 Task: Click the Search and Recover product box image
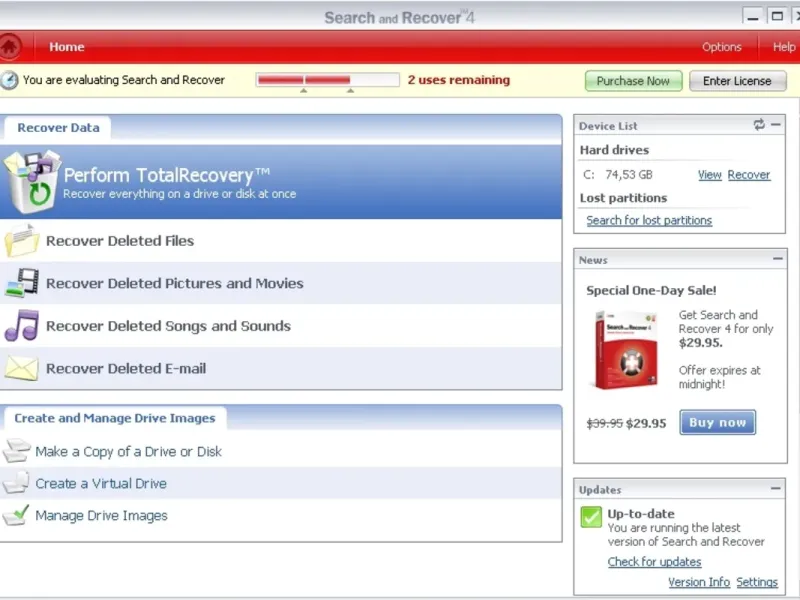[626, 350]
